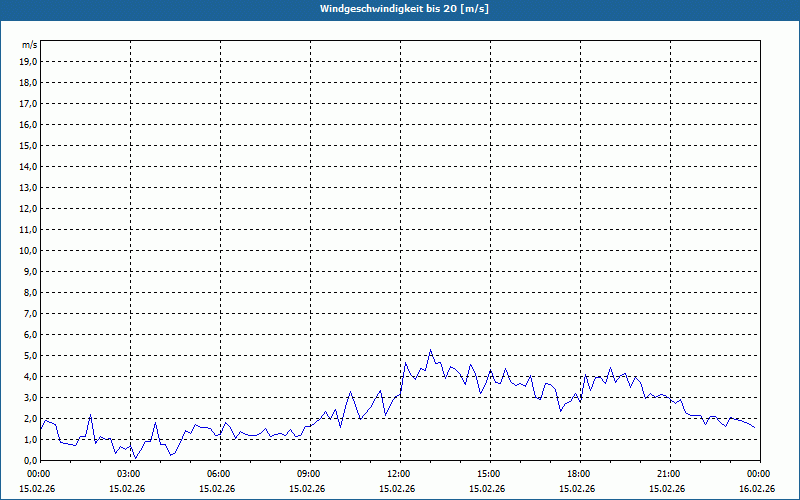Viewport: 800px width, 500px height.
Task: Click the 21:00 time axis label
Action: click(668, 474)
